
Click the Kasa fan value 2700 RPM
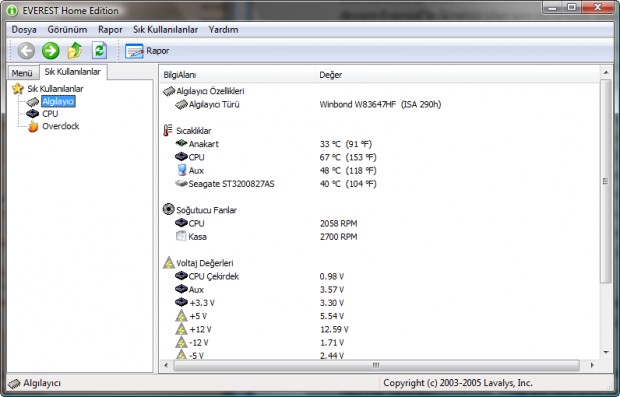pyautogui.click(x=338, y=237)
